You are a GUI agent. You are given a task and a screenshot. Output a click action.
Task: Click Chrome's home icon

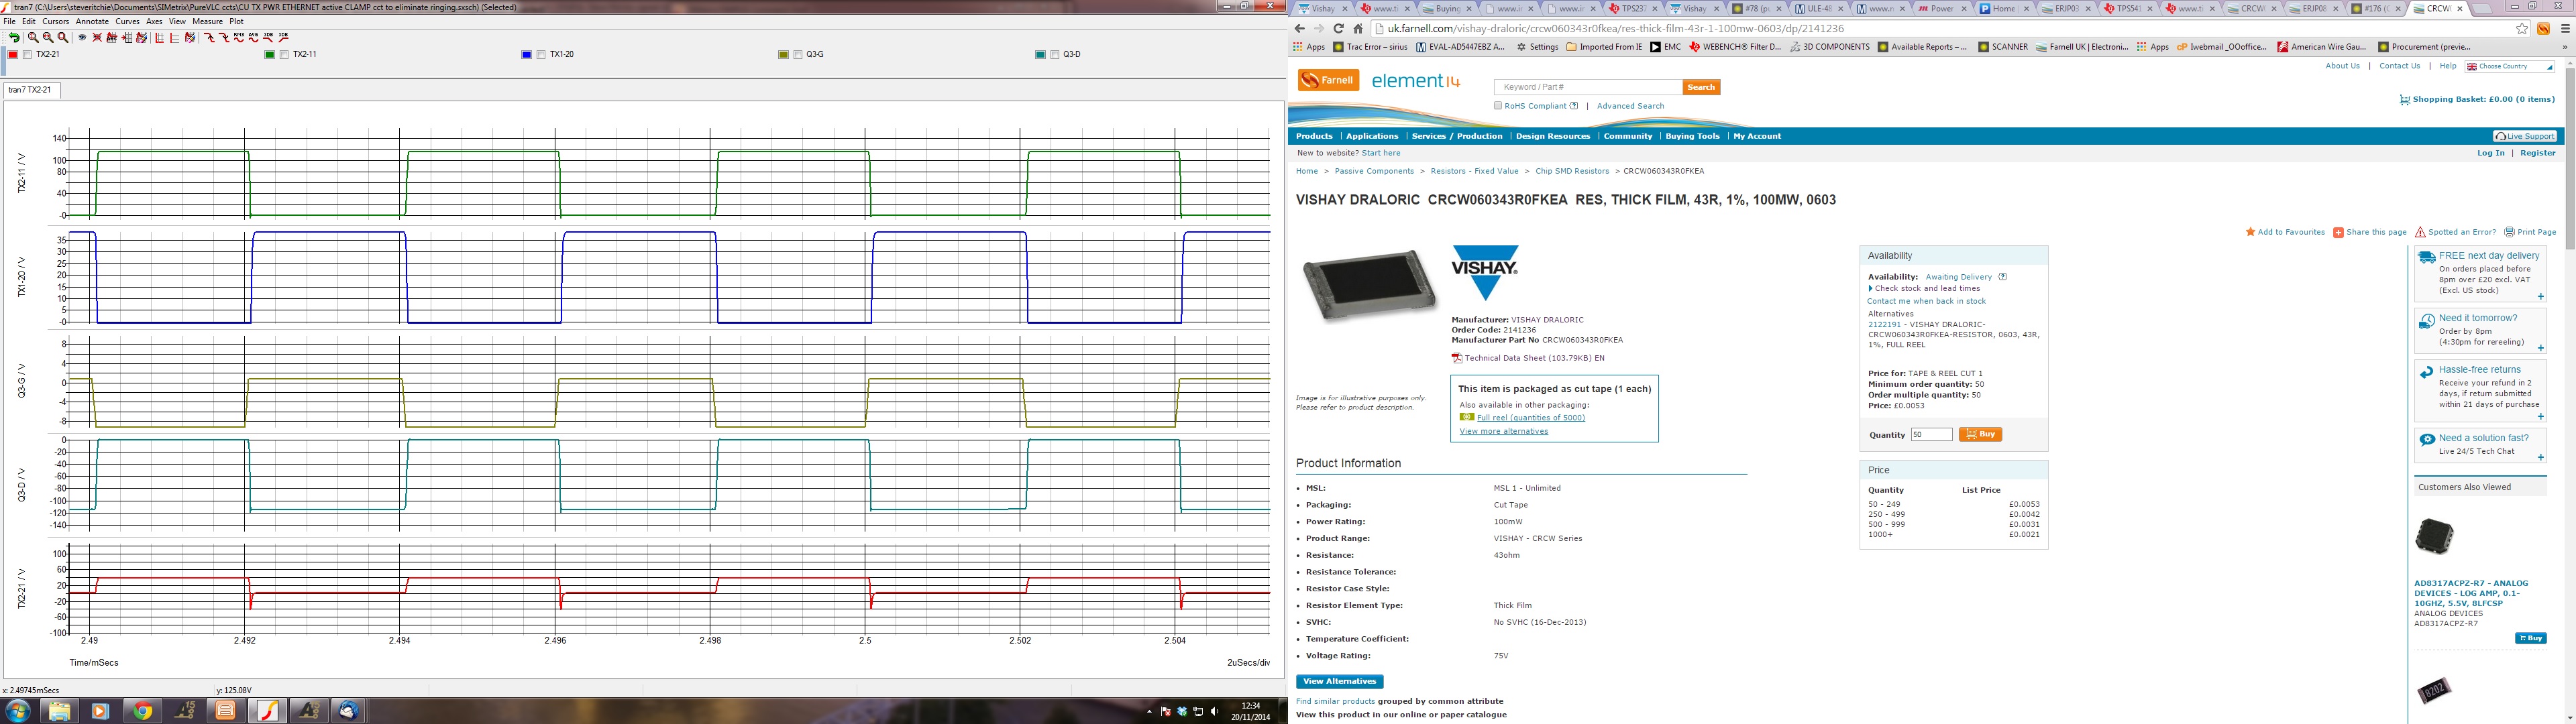1358,28
